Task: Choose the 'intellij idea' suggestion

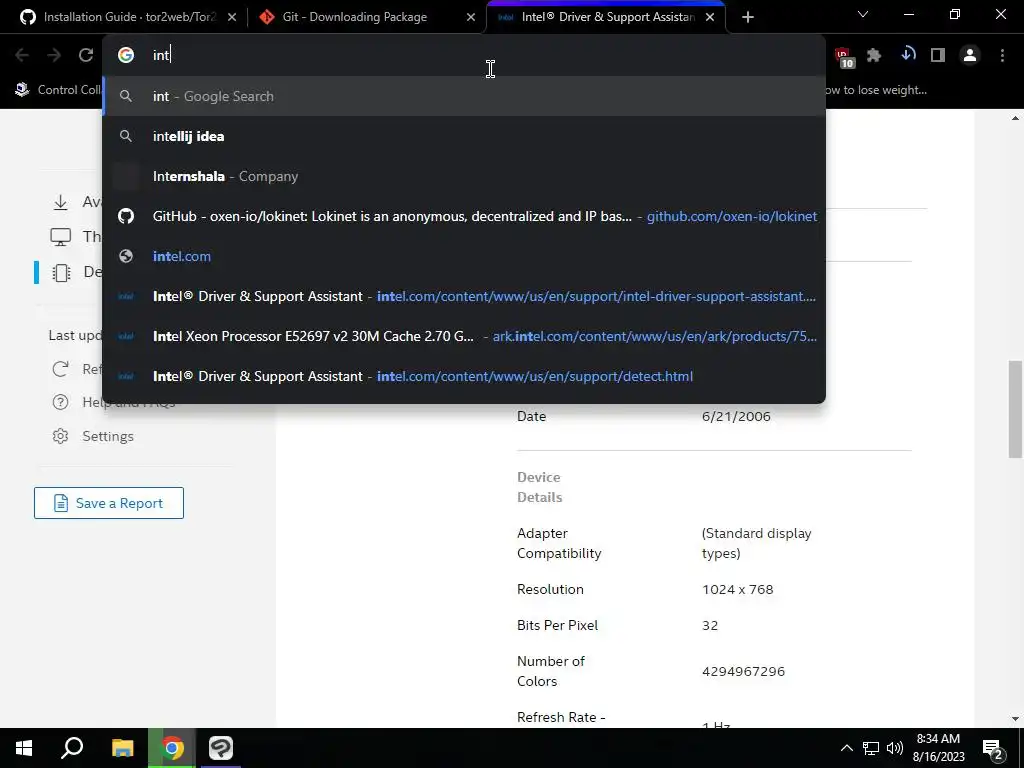Action: (x=464, y=136)
